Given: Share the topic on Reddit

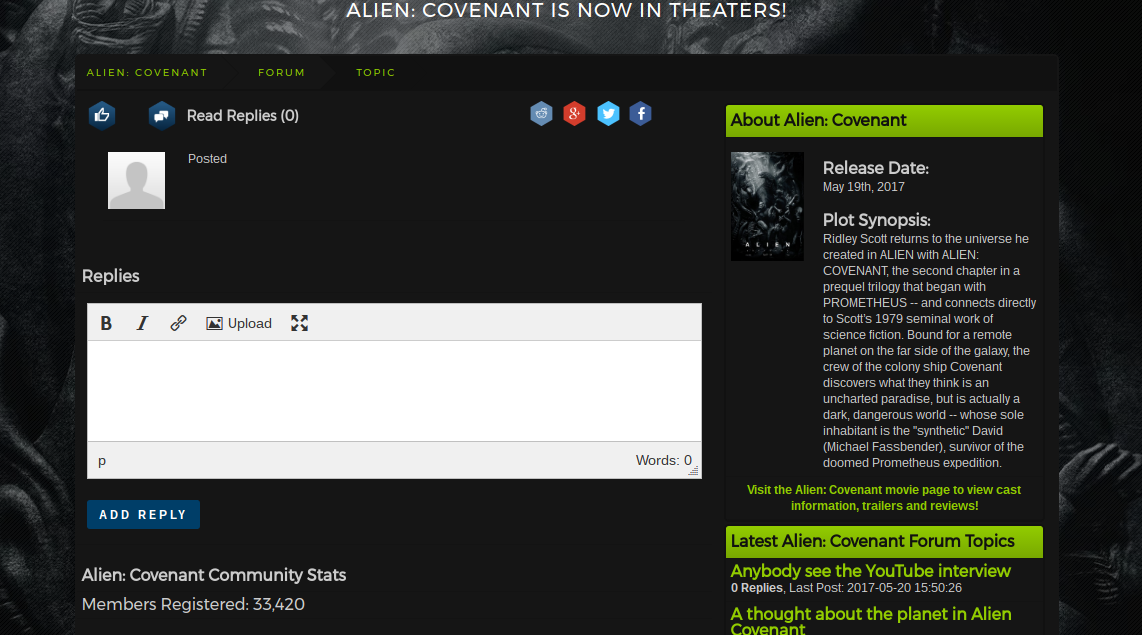Looking at the screenshot, I should click(541, 114).
